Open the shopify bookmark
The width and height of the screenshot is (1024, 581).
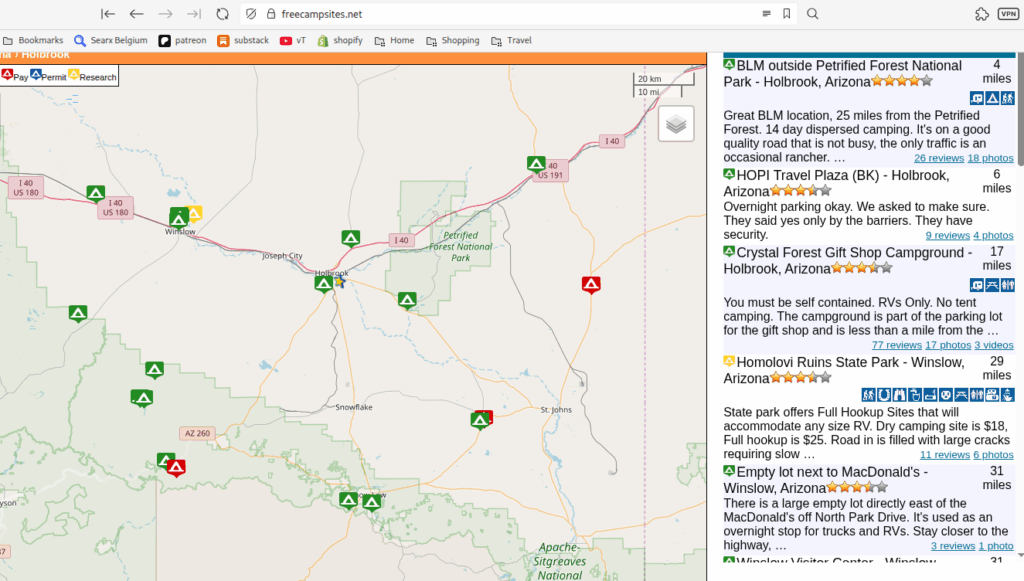point(340,40)
